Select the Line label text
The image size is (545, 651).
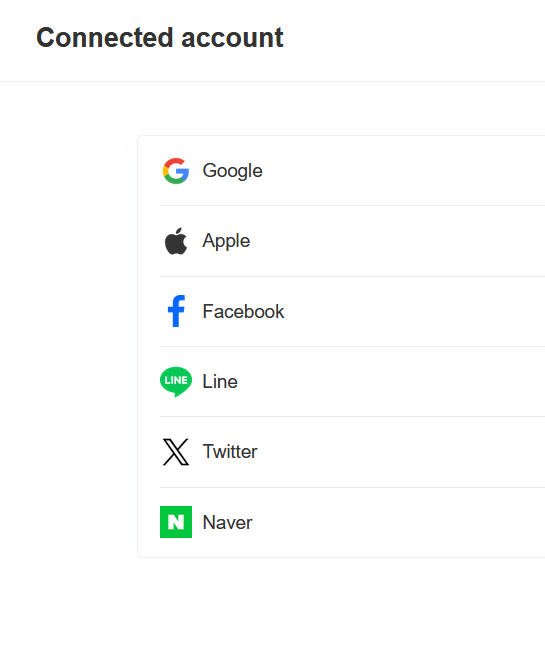[220, 382]
